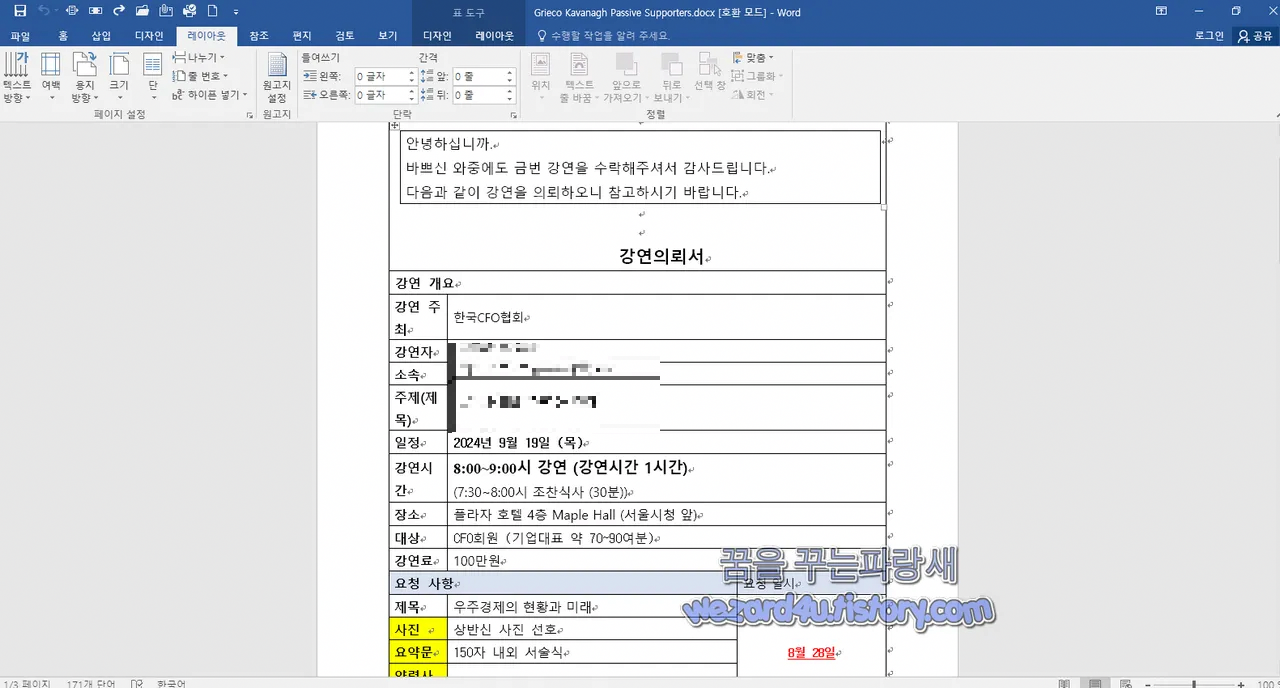Open the 위치 position gallery
Viewport: 1280px width, 688px height.
click(541, 78)
